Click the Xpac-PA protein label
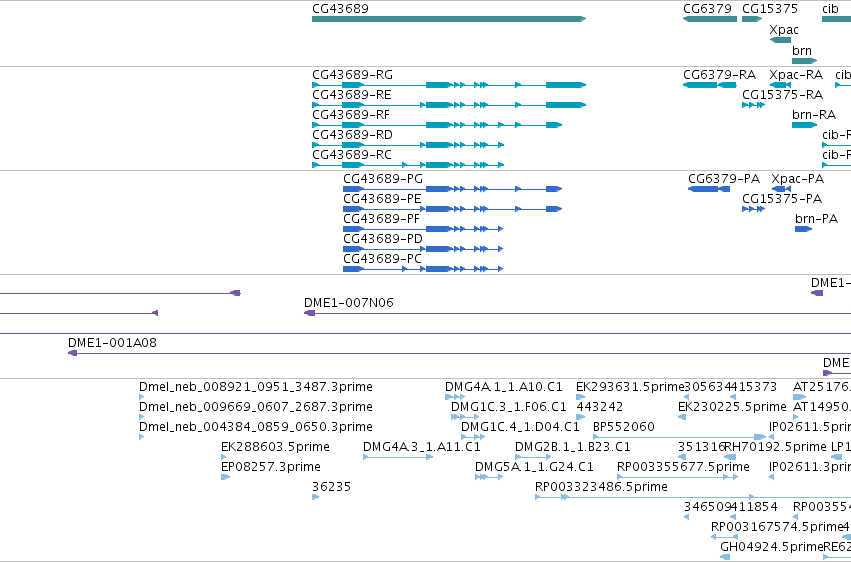This screenshot has height=562, width=851. coord(797,178)
